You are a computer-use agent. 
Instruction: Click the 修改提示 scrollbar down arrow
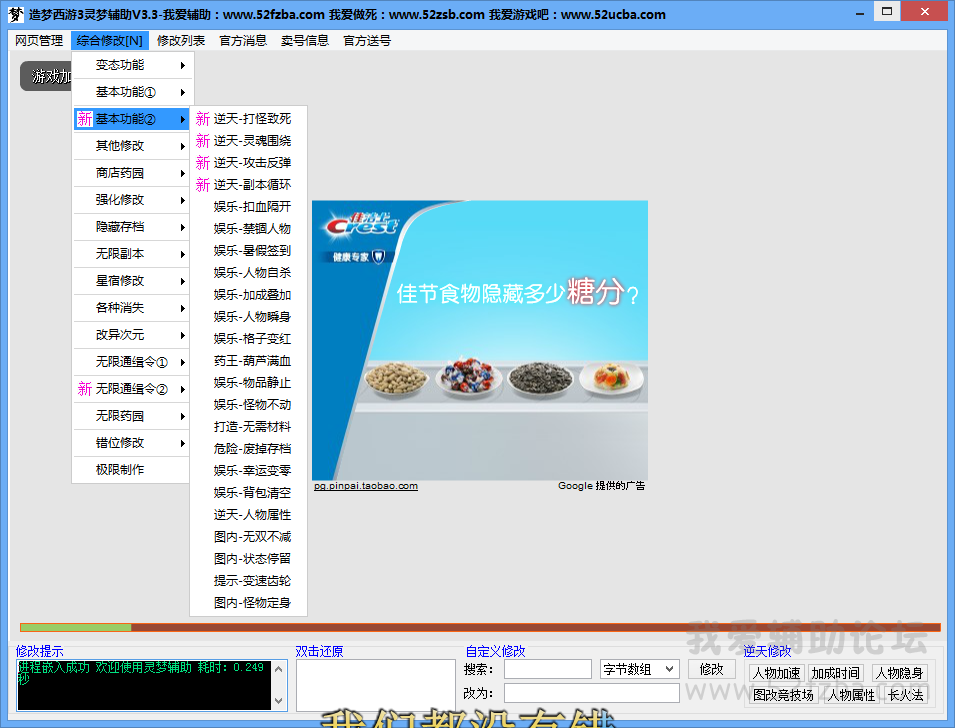click(280, 702)
